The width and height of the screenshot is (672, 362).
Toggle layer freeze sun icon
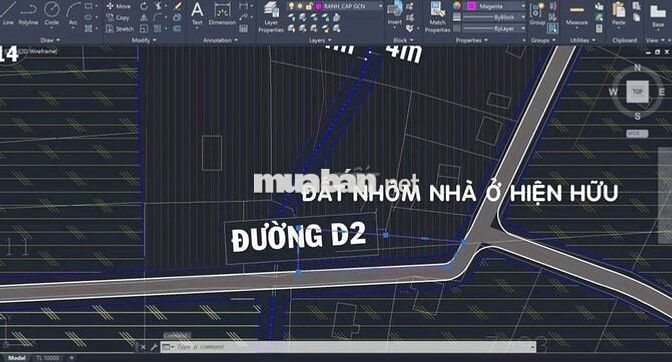300,6
